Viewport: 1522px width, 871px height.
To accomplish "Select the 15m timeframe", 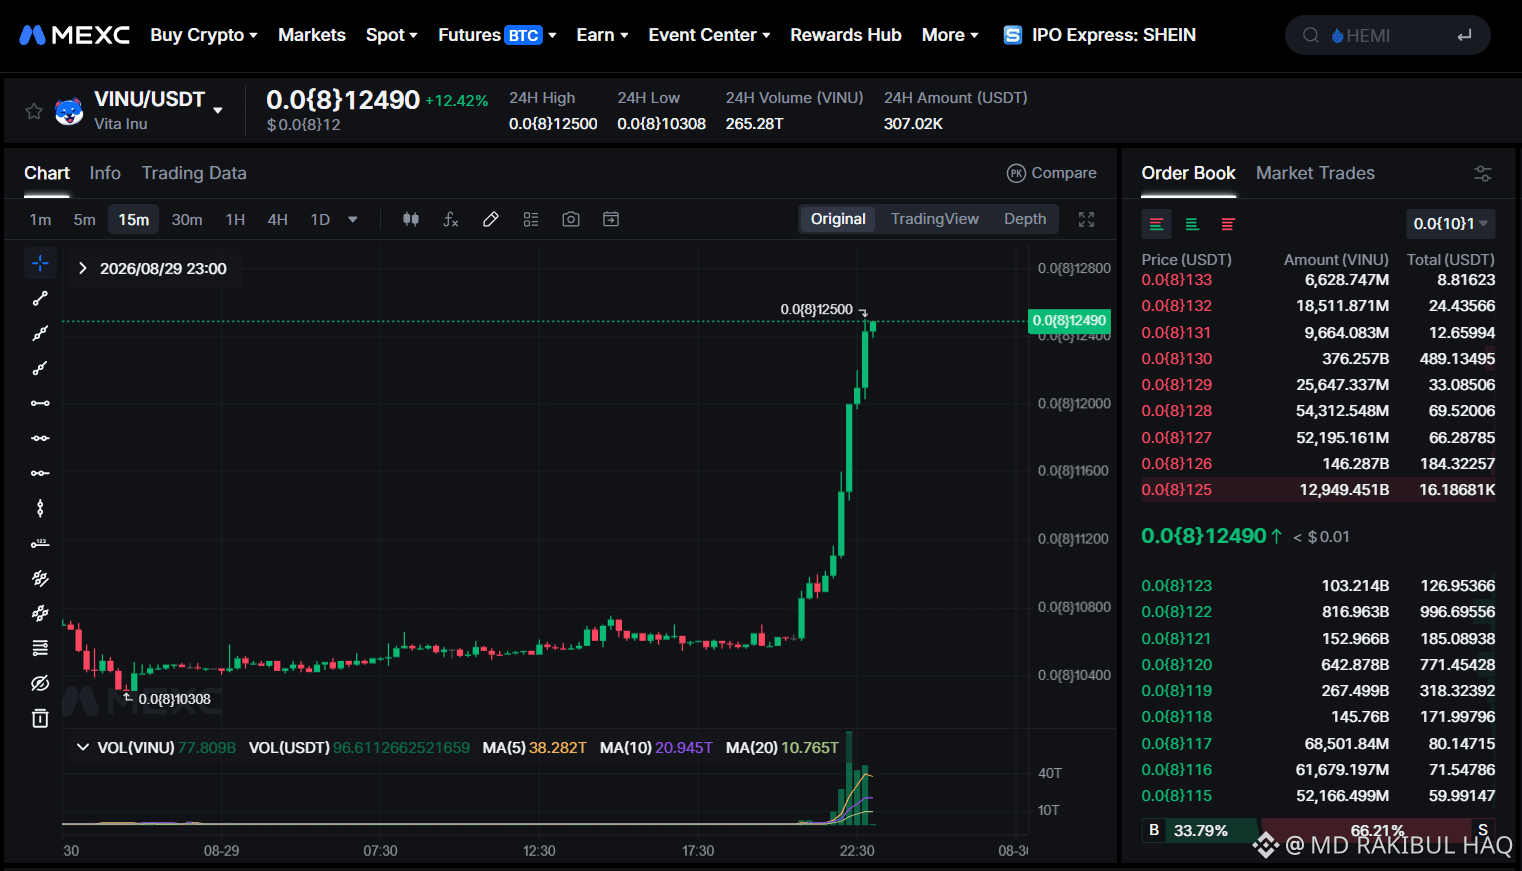I will (134, 220).
